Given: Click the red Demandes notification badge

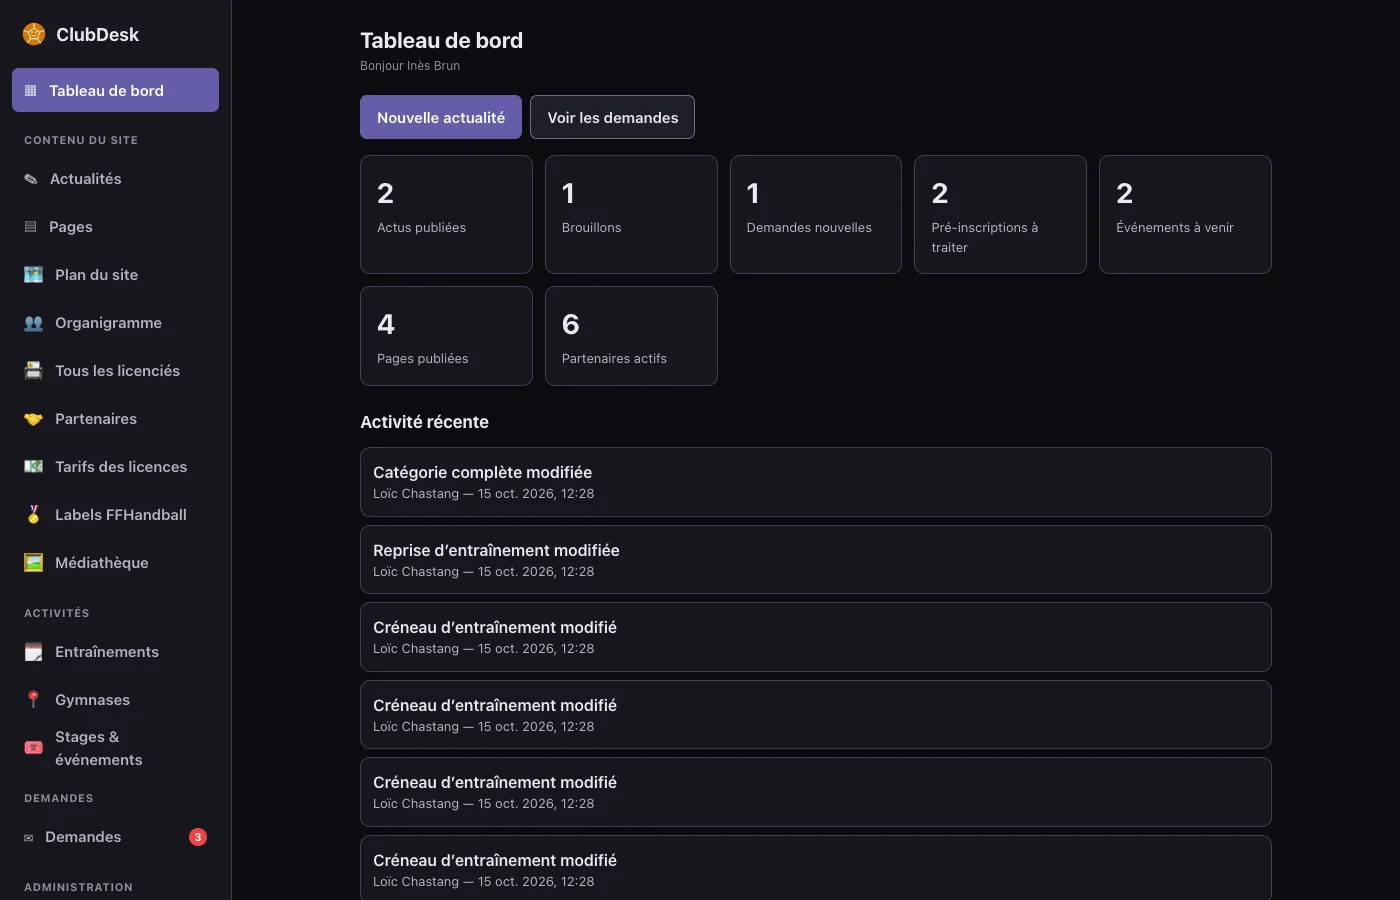Looking at the screenshot, I should (x=198, y=837).
